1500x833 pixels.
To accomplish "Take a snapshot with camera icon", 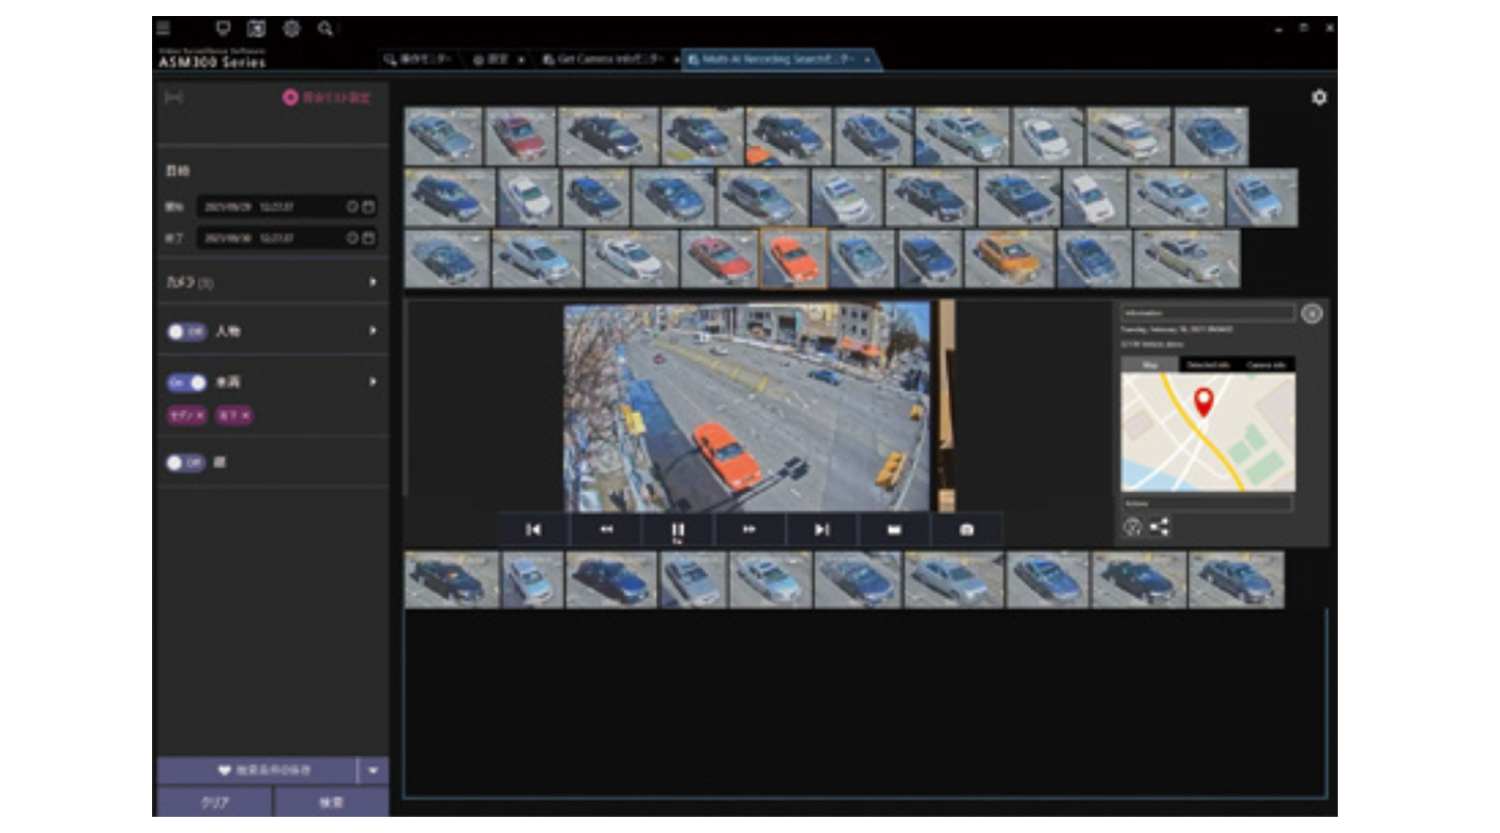I will (x=966, y=529).
